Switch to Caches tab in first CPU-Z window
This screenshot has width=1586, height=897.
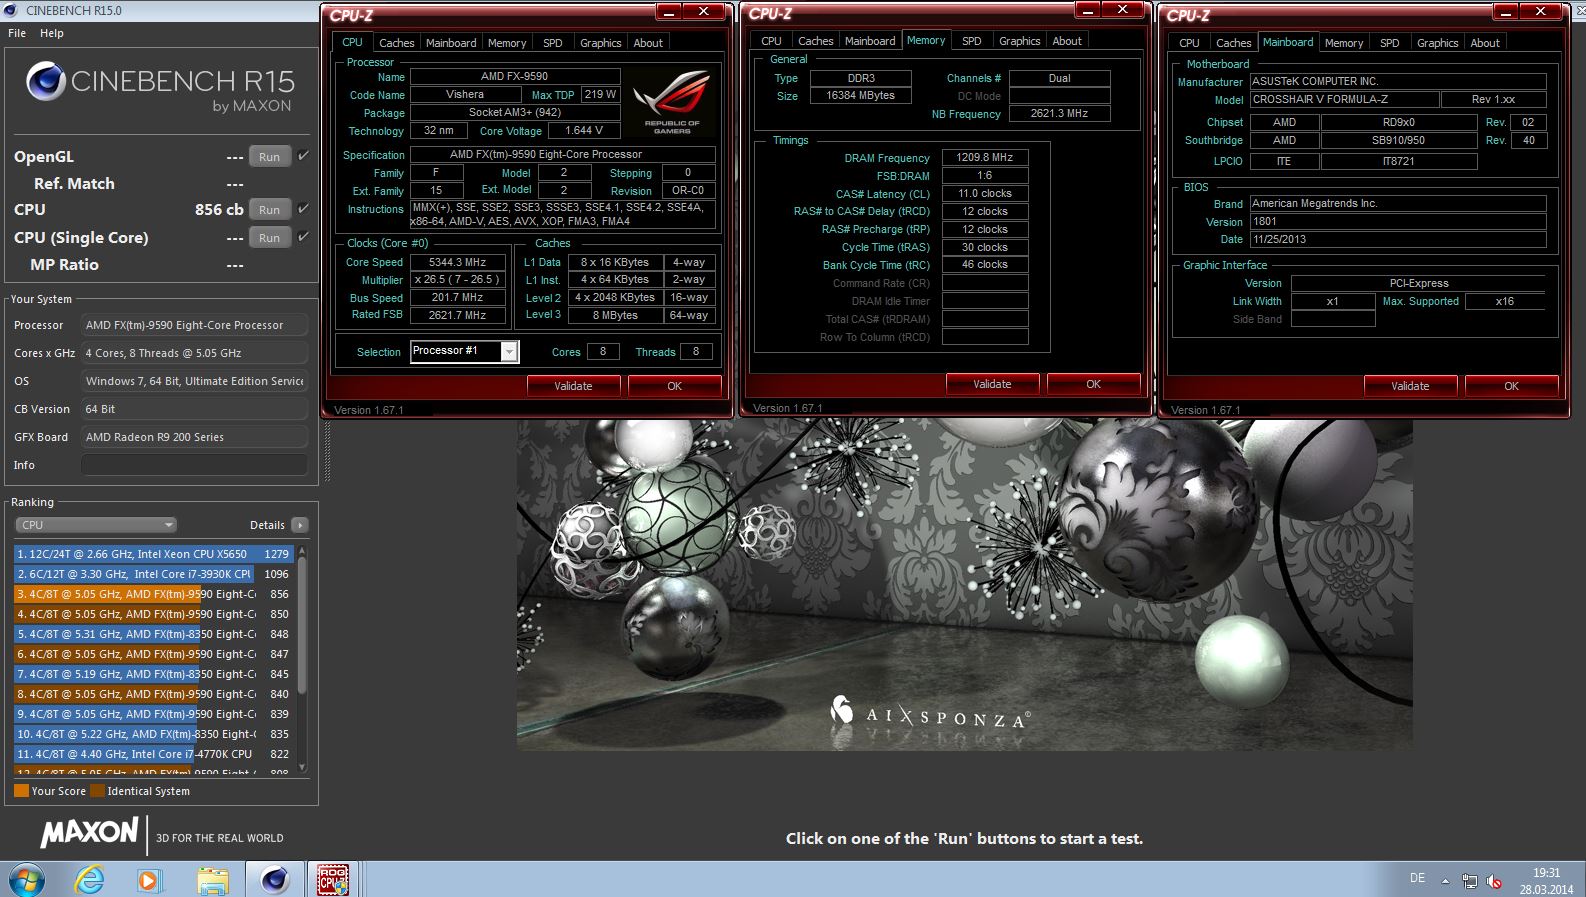[396, 43]
